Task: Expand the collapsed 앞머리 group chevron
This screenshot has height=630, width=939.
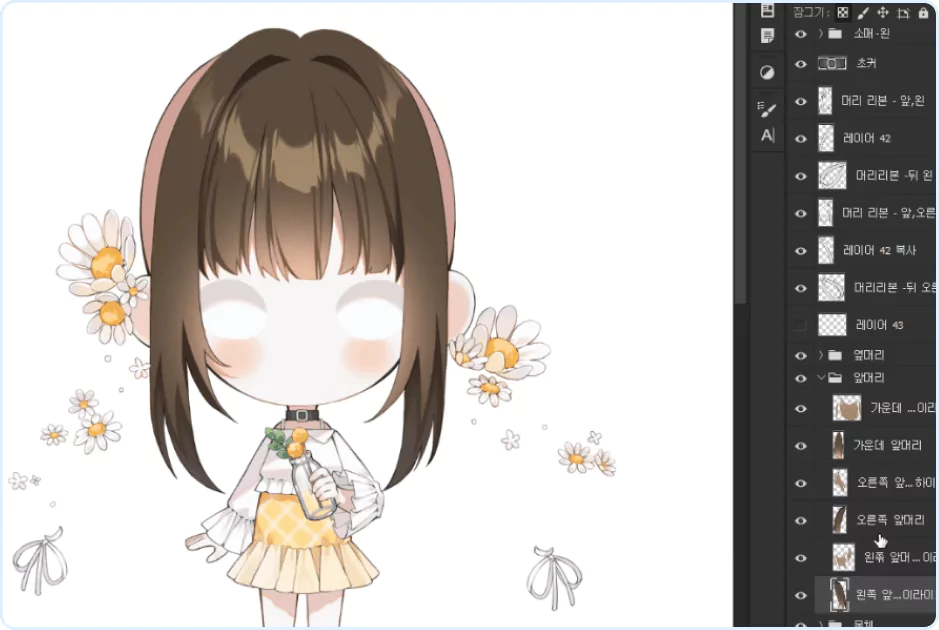Action: point(821,356)
